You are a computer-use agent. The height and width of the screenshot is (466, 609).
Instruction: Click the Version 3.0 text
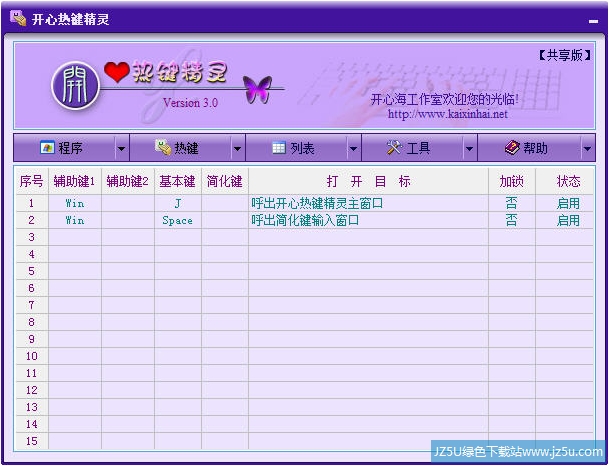tap(190, 103)
